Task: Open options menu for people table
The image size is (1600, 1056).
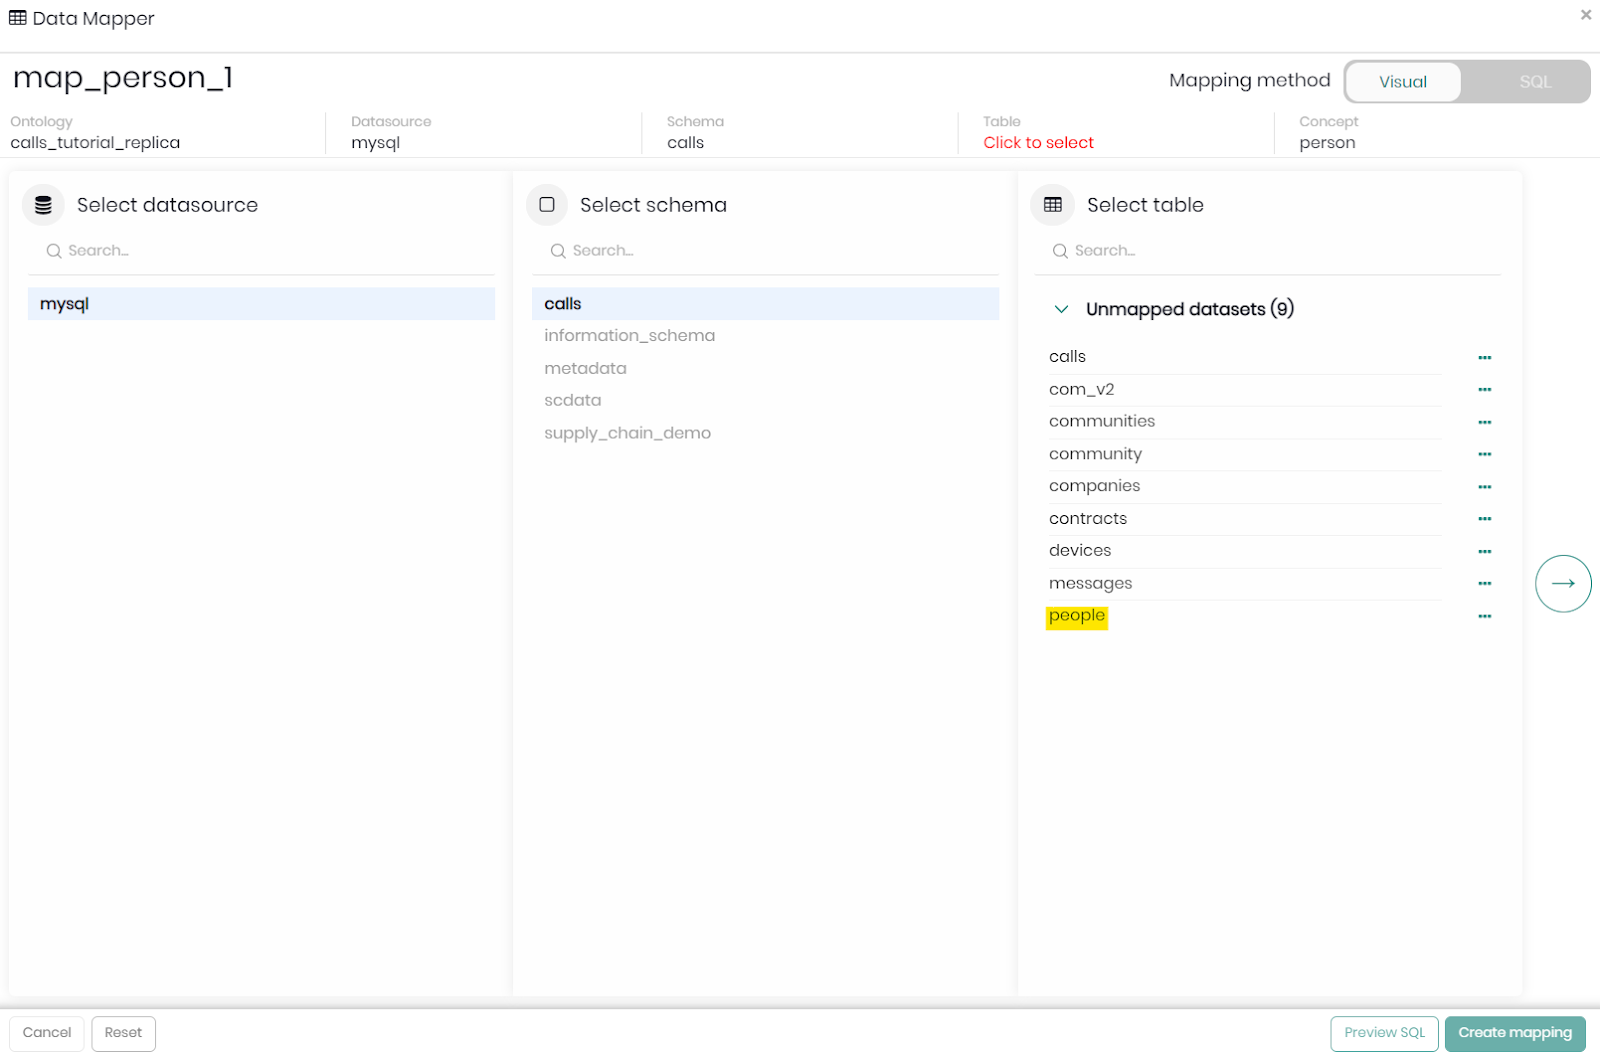Action: pyautogui.click(x=1484, y=616)
